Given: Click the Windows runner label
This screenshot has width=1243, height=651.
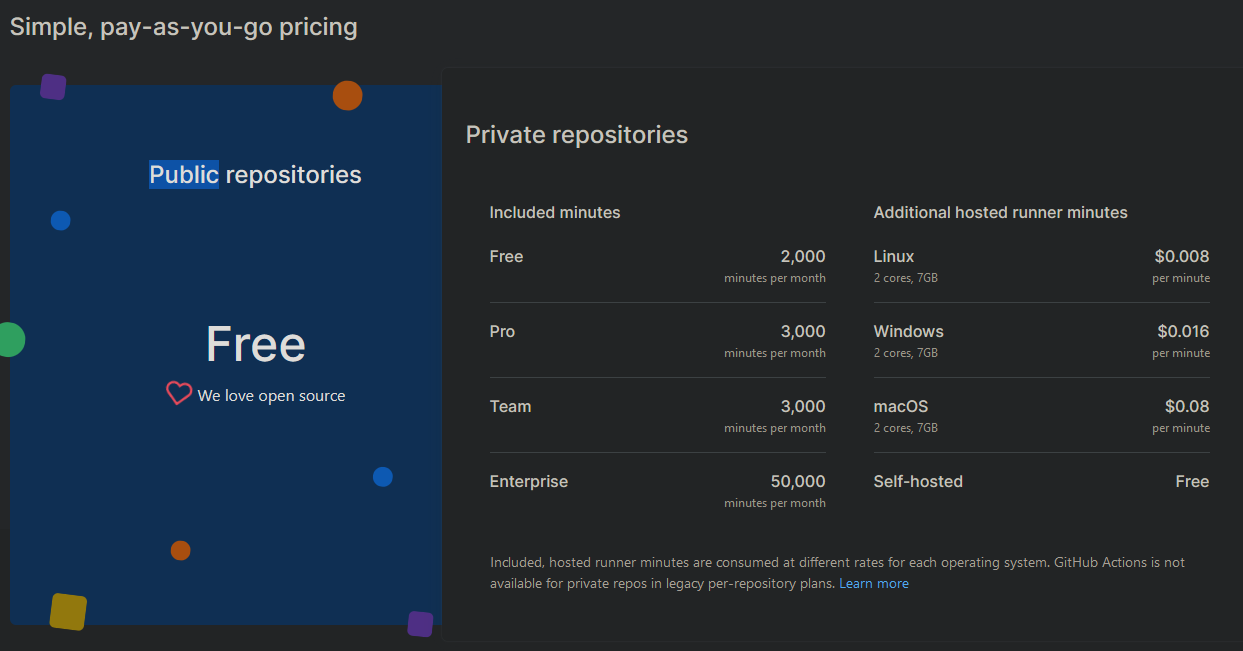Looking at the screenshot, I should 908,331.
